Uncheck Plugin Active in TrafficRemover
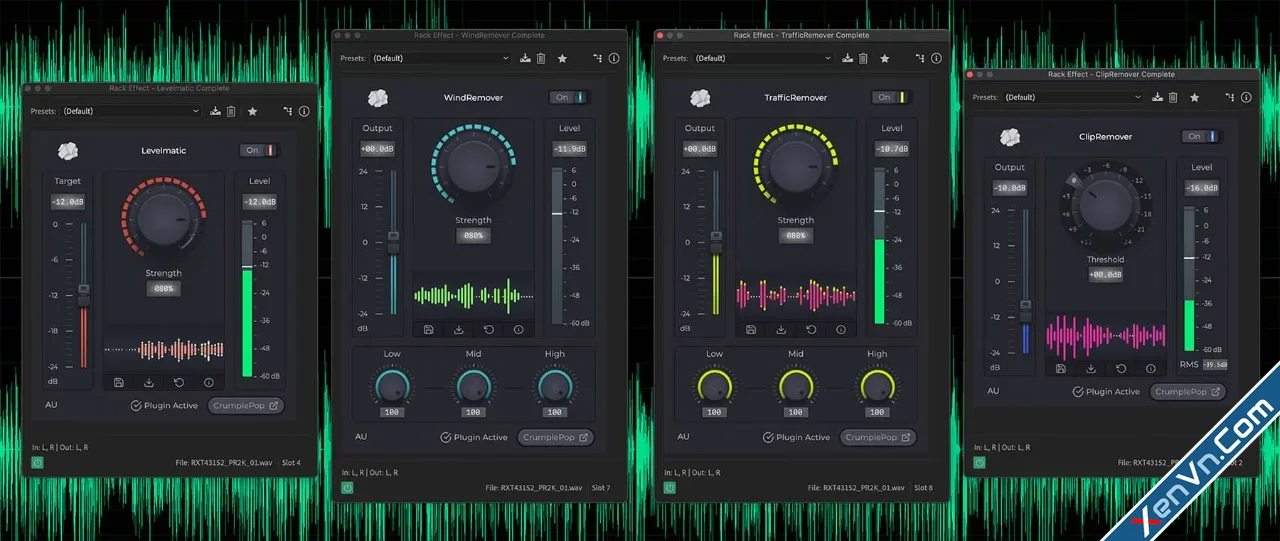Viewport: 1280px width, 541px height. point(767,437)
